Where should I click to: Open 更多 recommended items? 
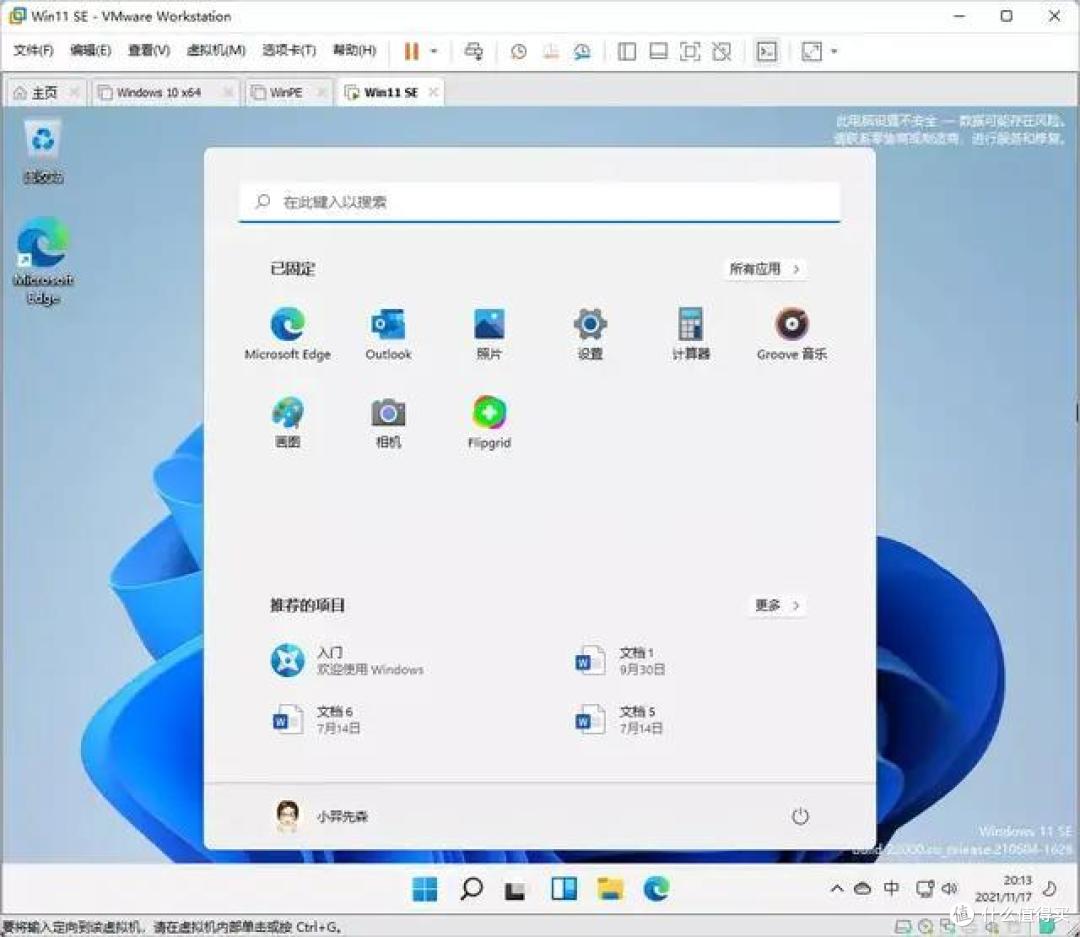click(777, 606)
